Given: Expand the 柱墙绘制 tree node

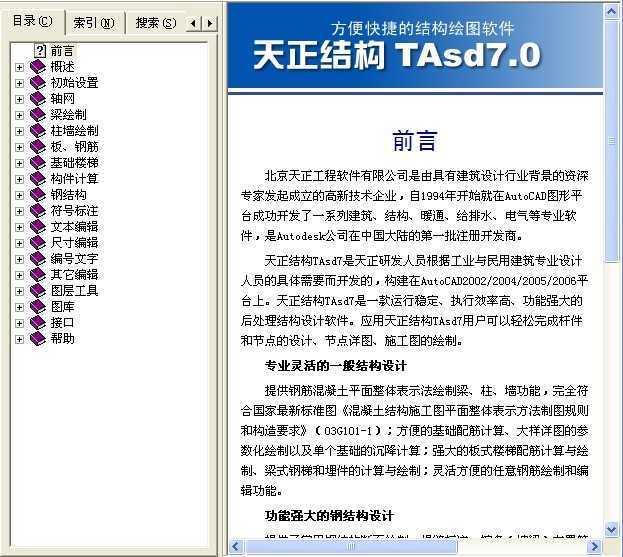Looking at the screenshot, I should coord(19,132).
